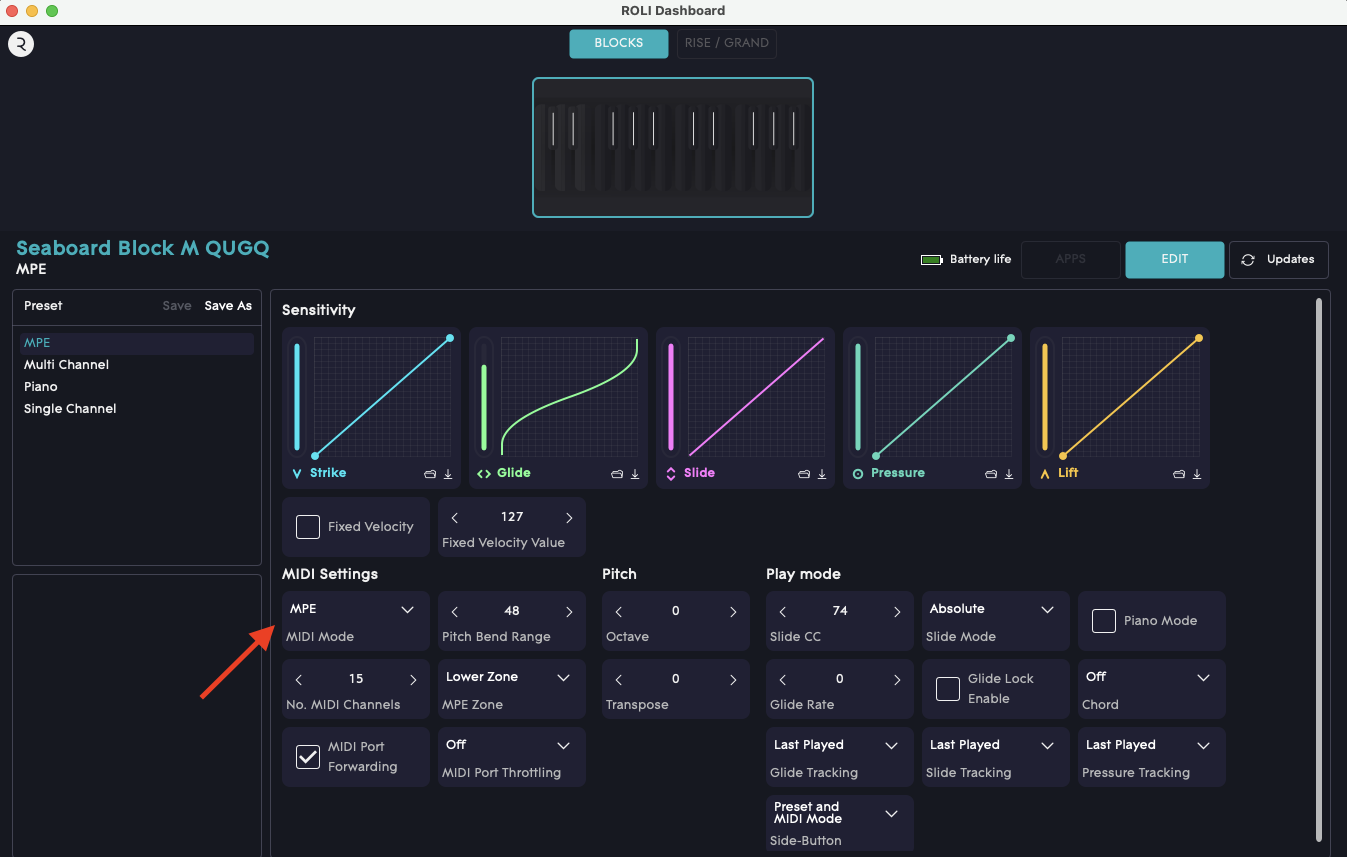Click the Lift dimension icon
Viewport: 1347px width, 857px height.
1045,474
